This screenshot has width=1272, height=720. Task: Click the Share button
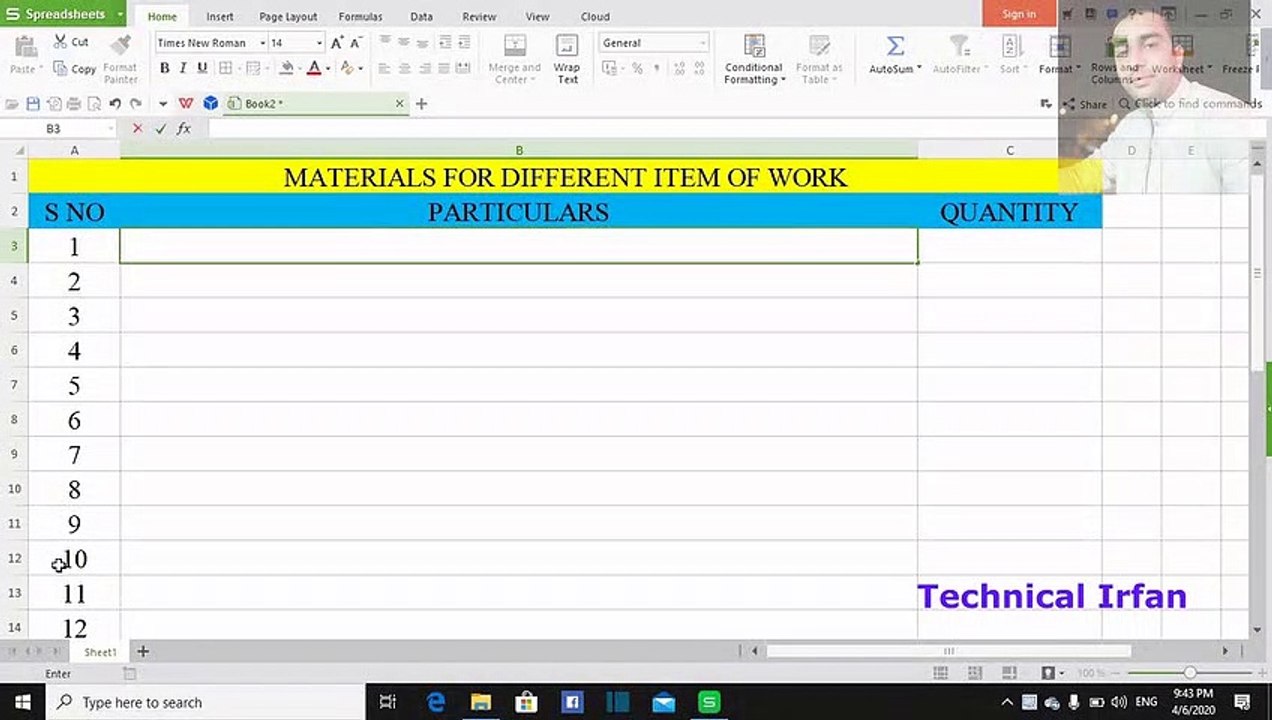[x=1084, y=104]
